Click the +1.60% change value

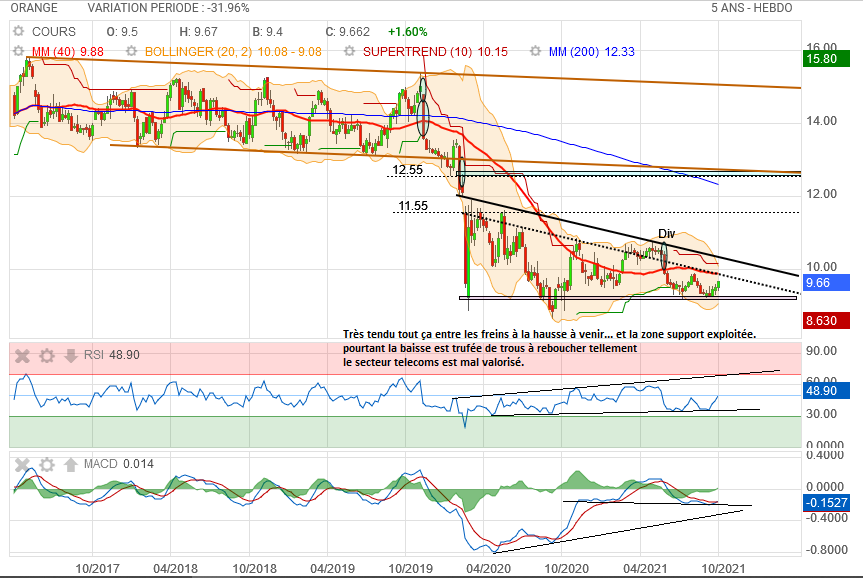pyautogui.click(x=407, y=32)
